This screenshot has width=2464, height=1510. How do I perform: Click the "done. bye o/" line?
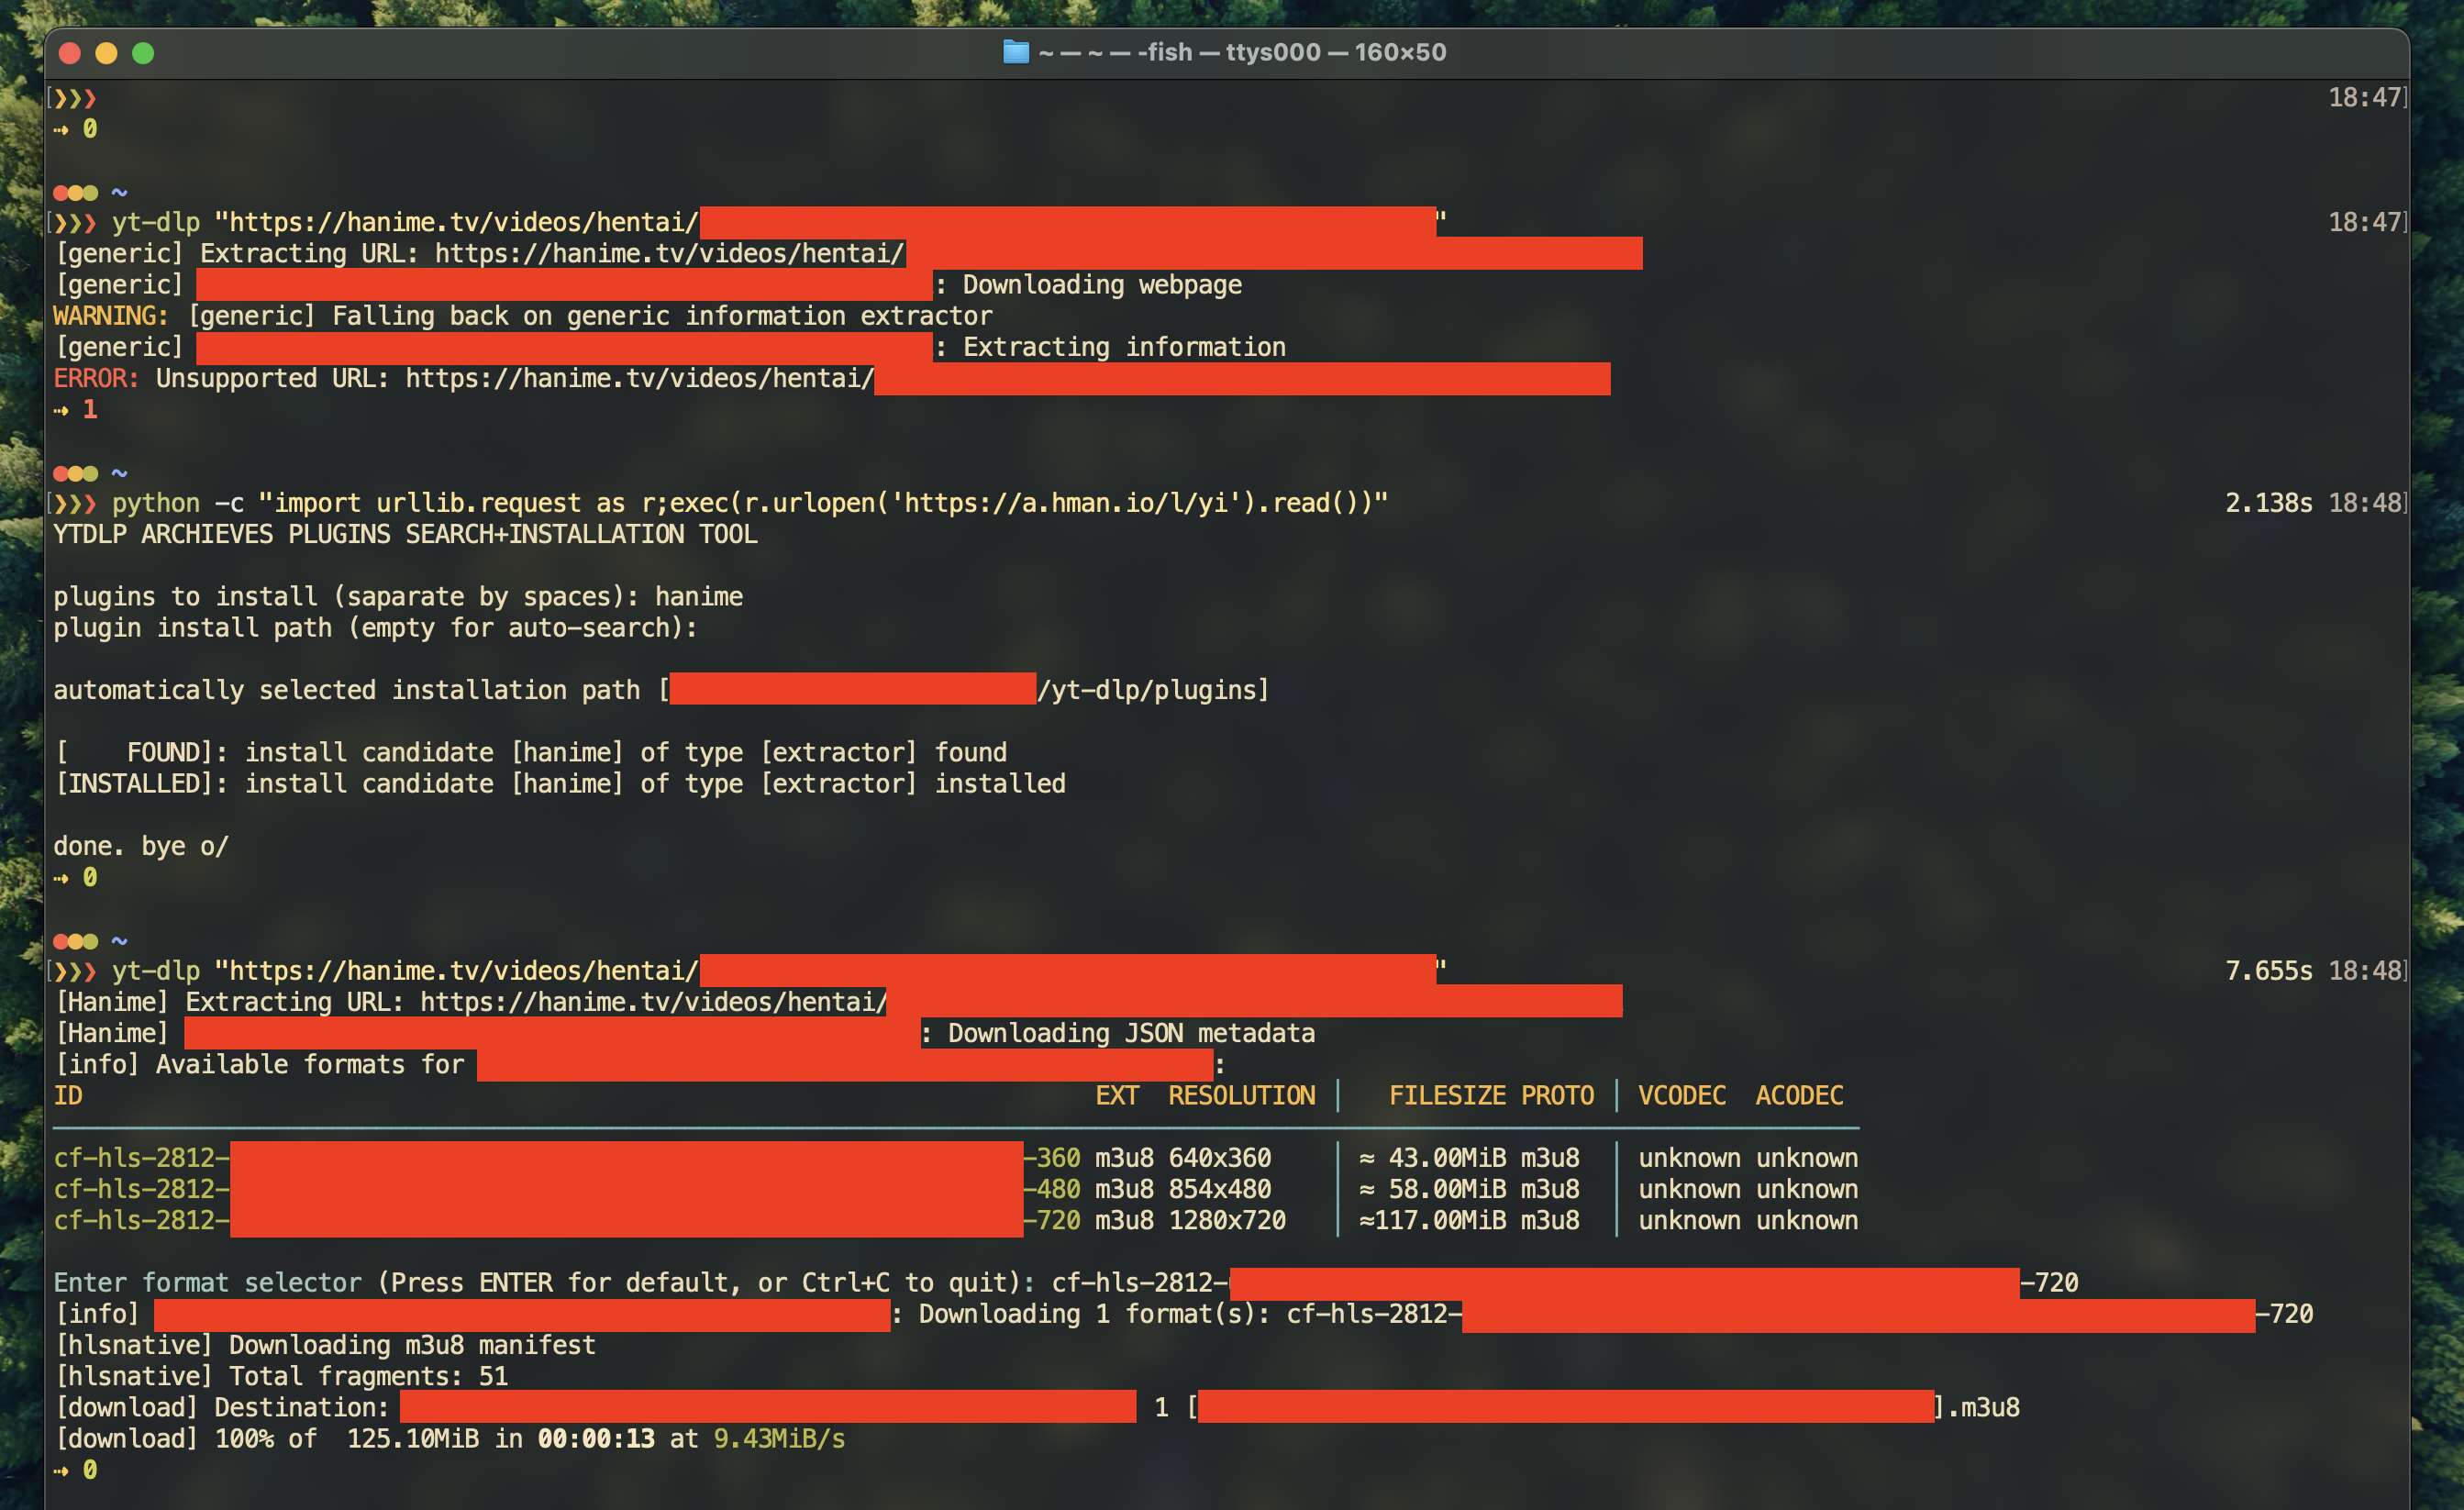141,846
